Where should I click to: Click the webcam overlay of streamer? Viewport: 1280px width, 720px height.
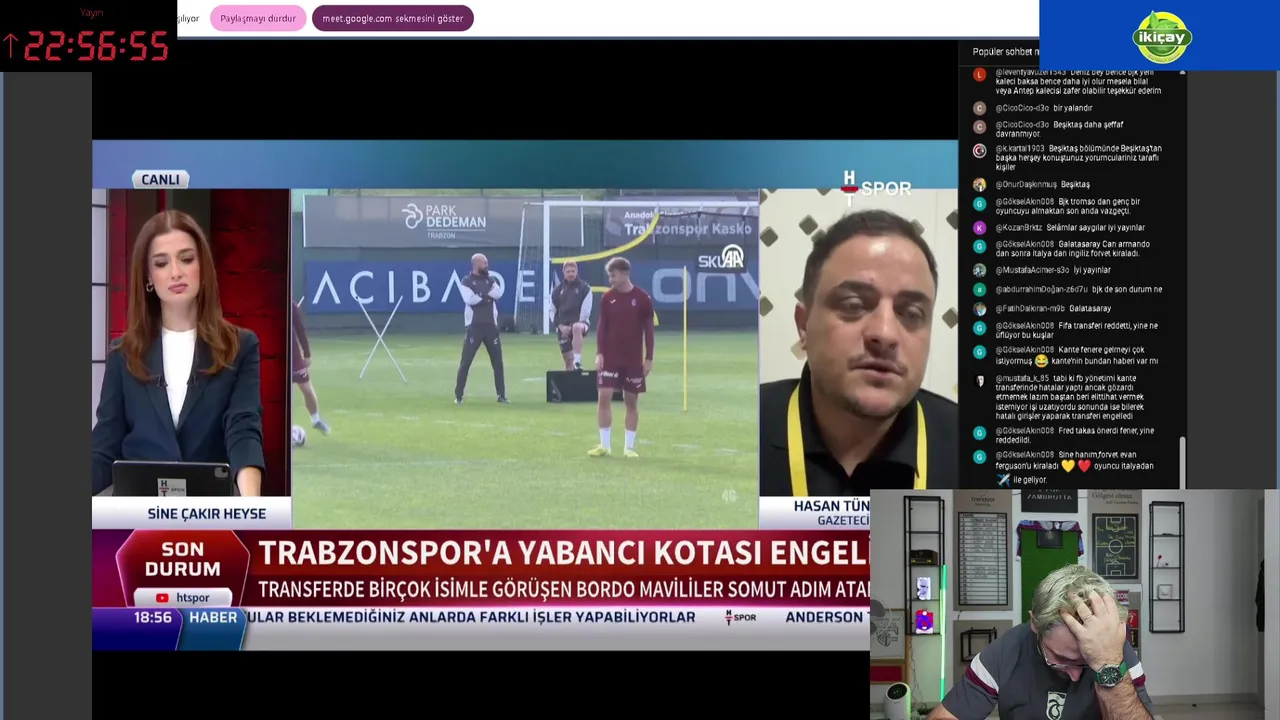point(1074,604)
